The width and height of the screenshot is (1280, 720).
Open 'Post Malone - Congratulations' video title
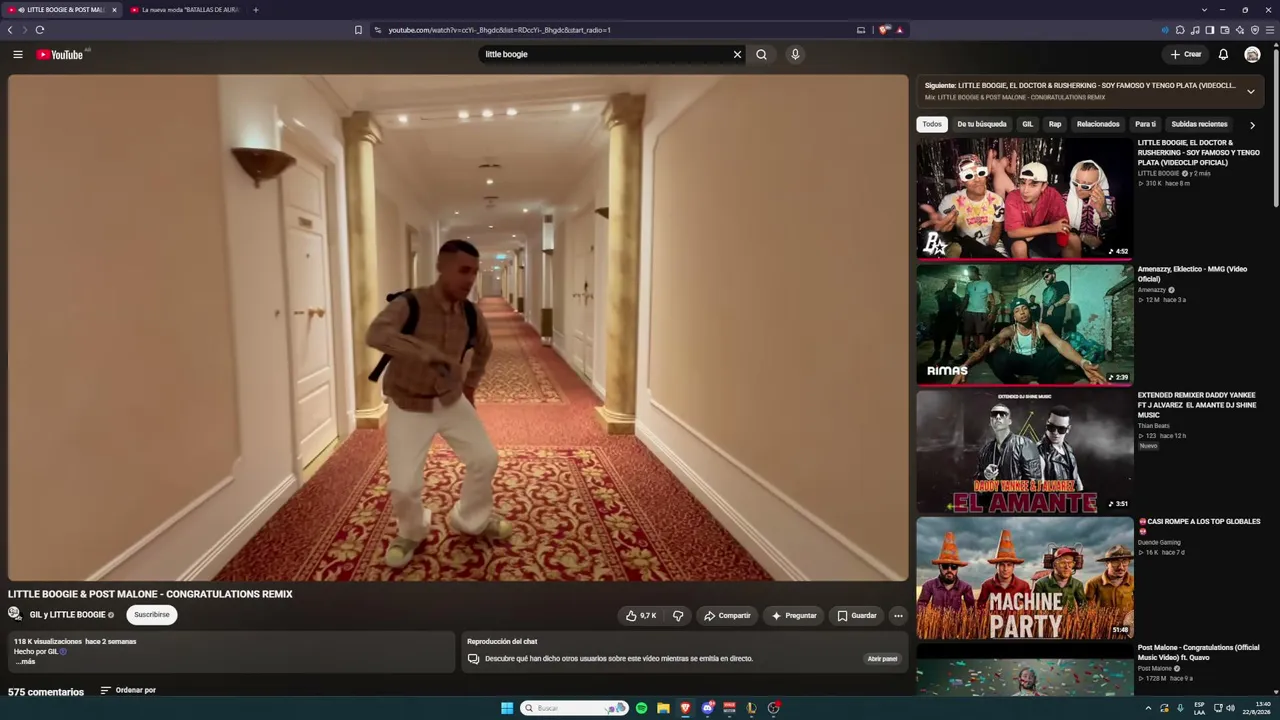coord(1198,652)
